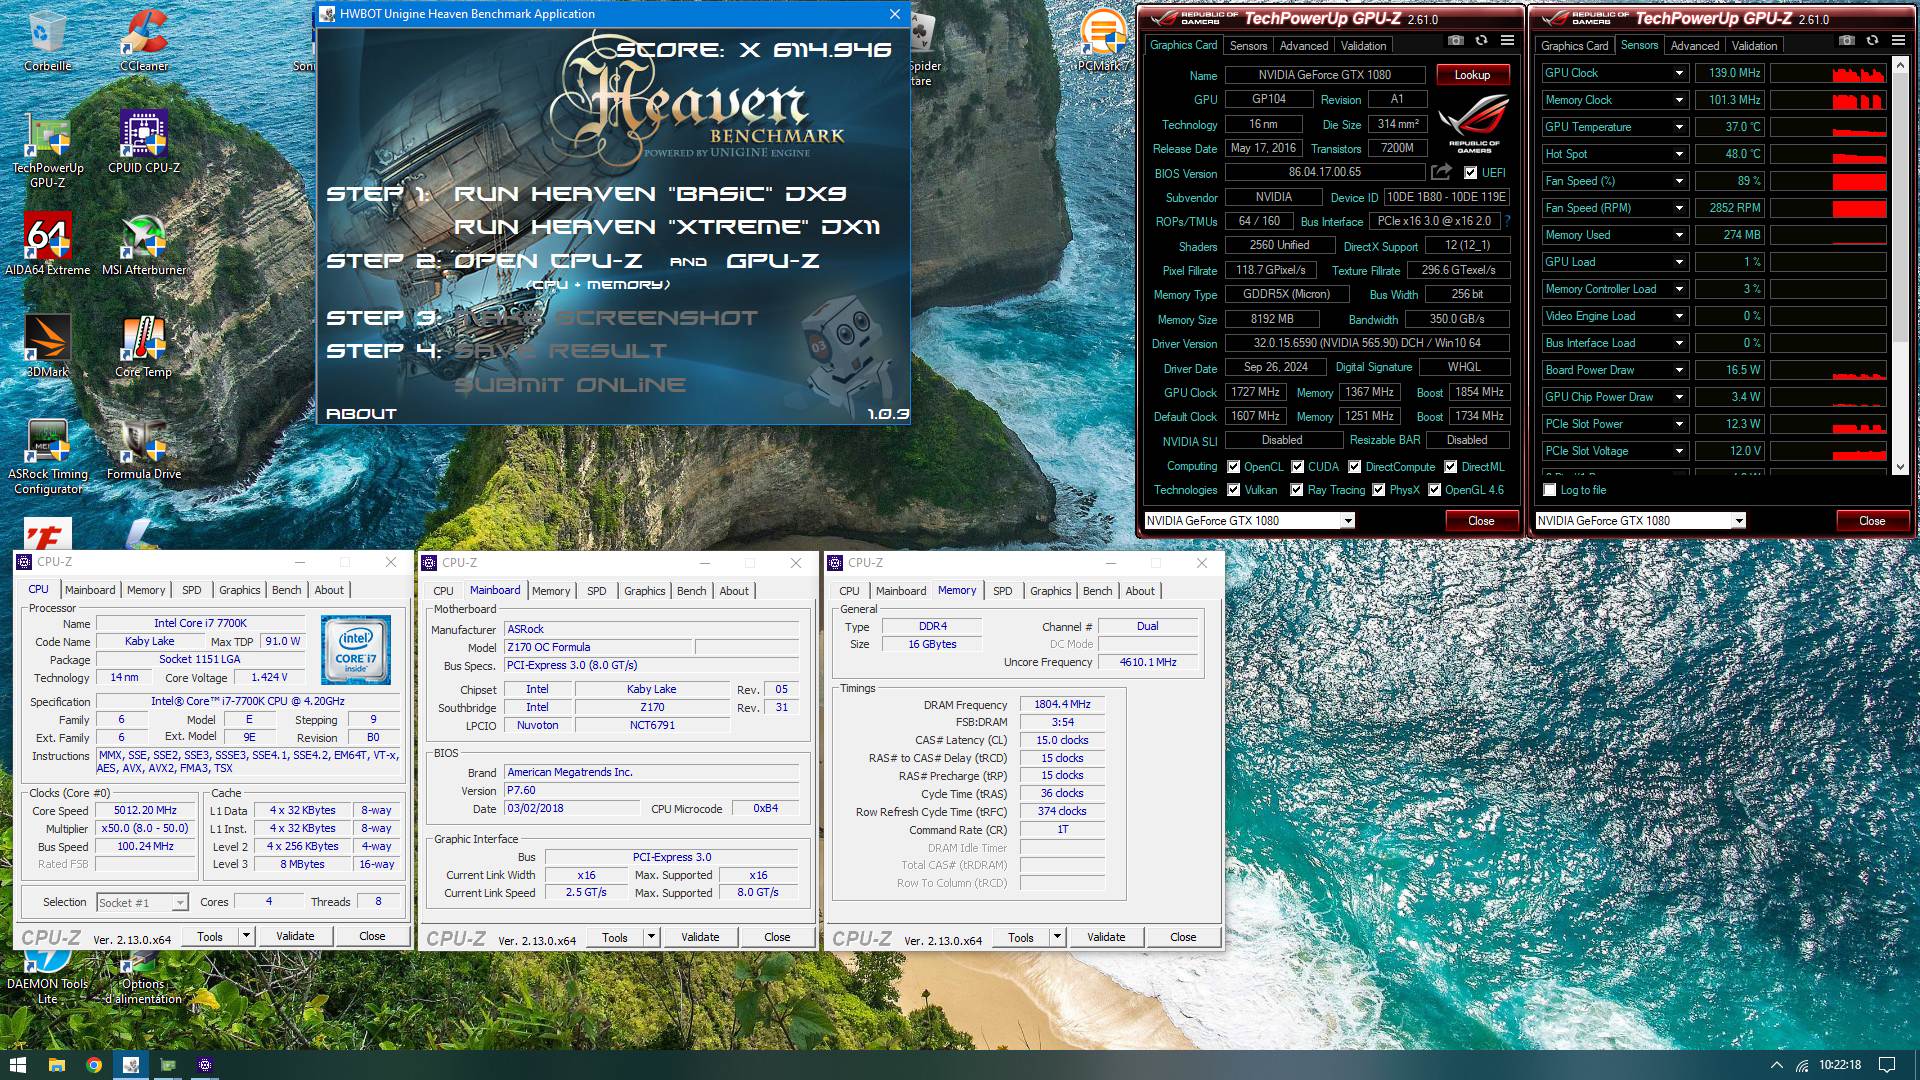Click the GPU Name field NVIDIA GeForce GTX 1080
Screen dimensions: 1920x1080
pos(1325,75)
